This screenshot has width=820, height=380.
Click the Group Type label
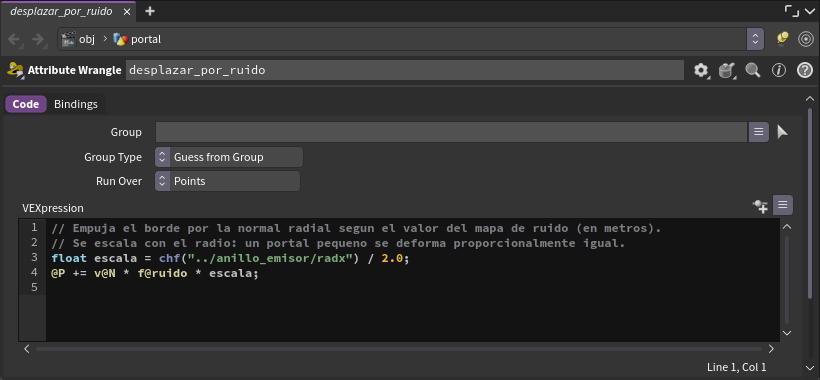pyautogui.click(x=113, y=157)
